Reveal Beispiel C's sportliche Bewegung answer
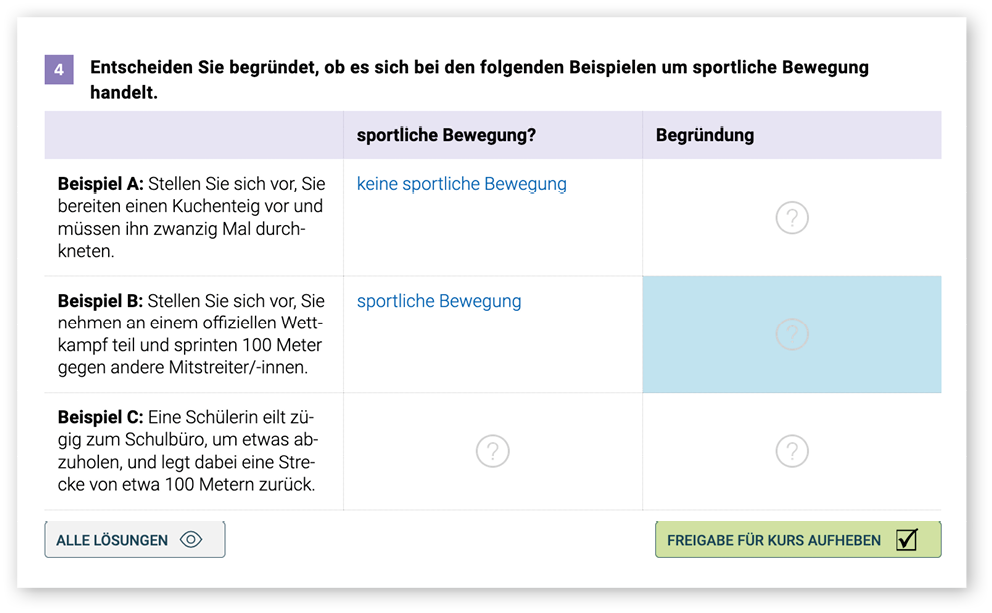 tap(492, 451)
